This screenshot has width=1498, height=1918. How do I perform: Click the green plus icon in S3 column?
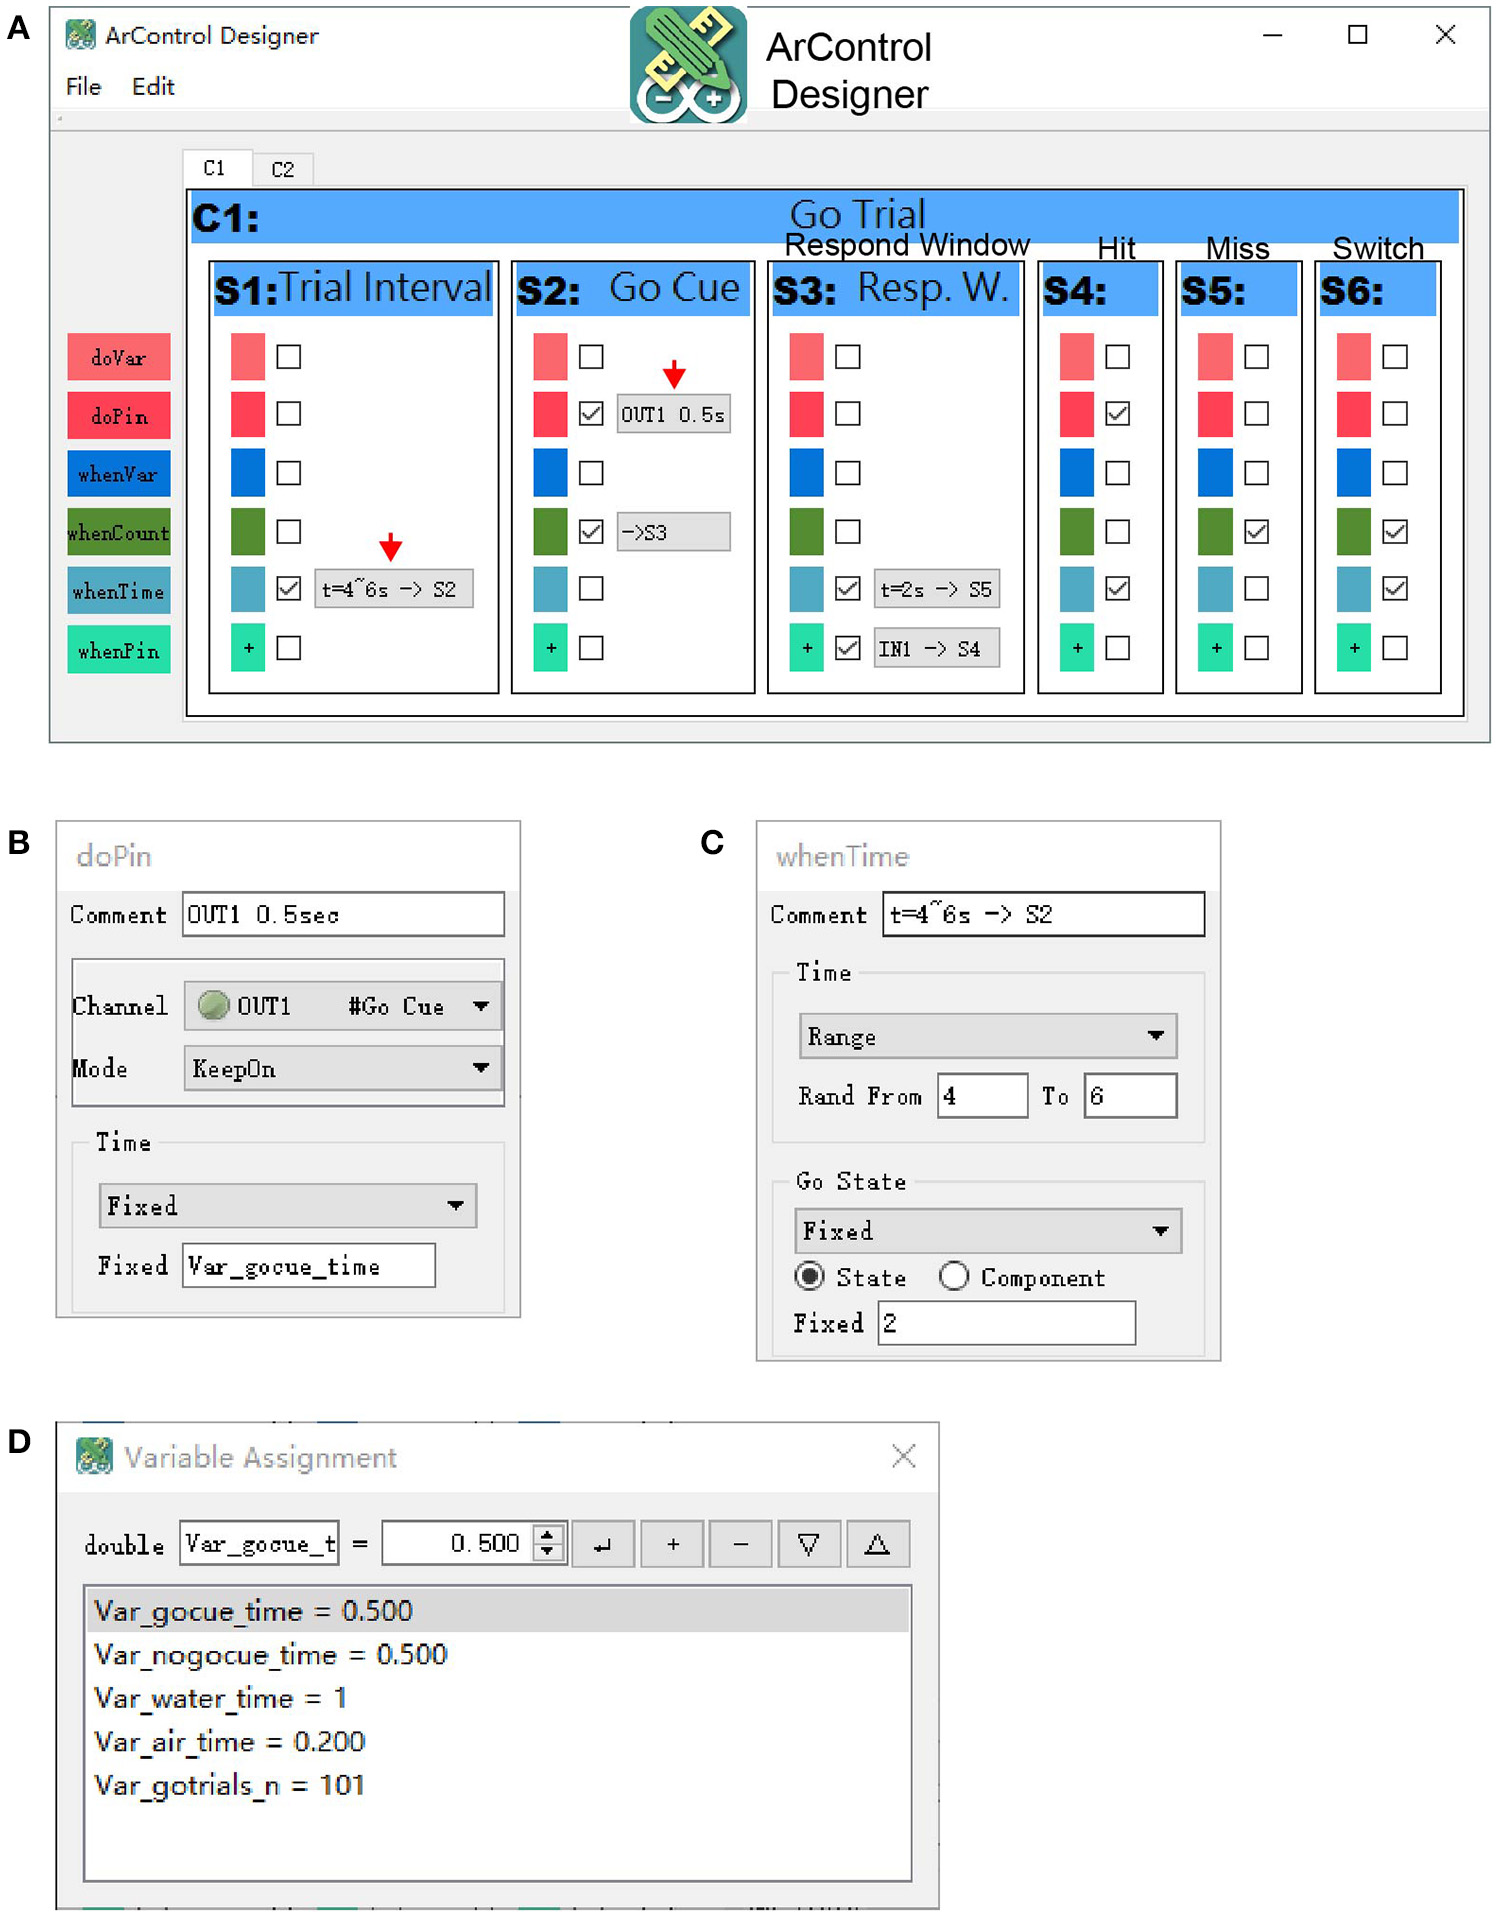pyautogui.click(x=806, y=648)
